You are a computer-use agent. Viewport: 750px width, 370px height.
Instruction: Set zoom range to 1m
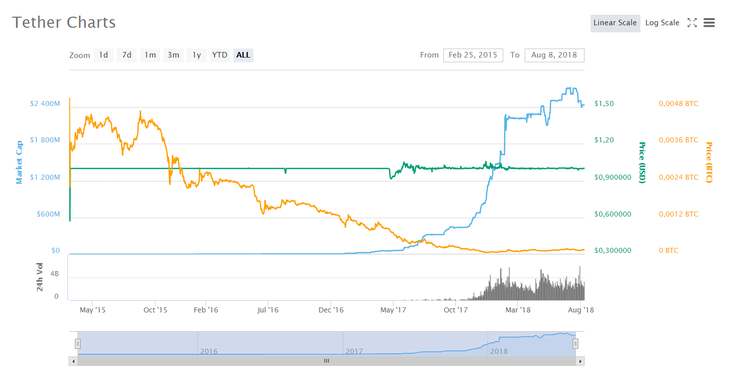pos(150,55)
